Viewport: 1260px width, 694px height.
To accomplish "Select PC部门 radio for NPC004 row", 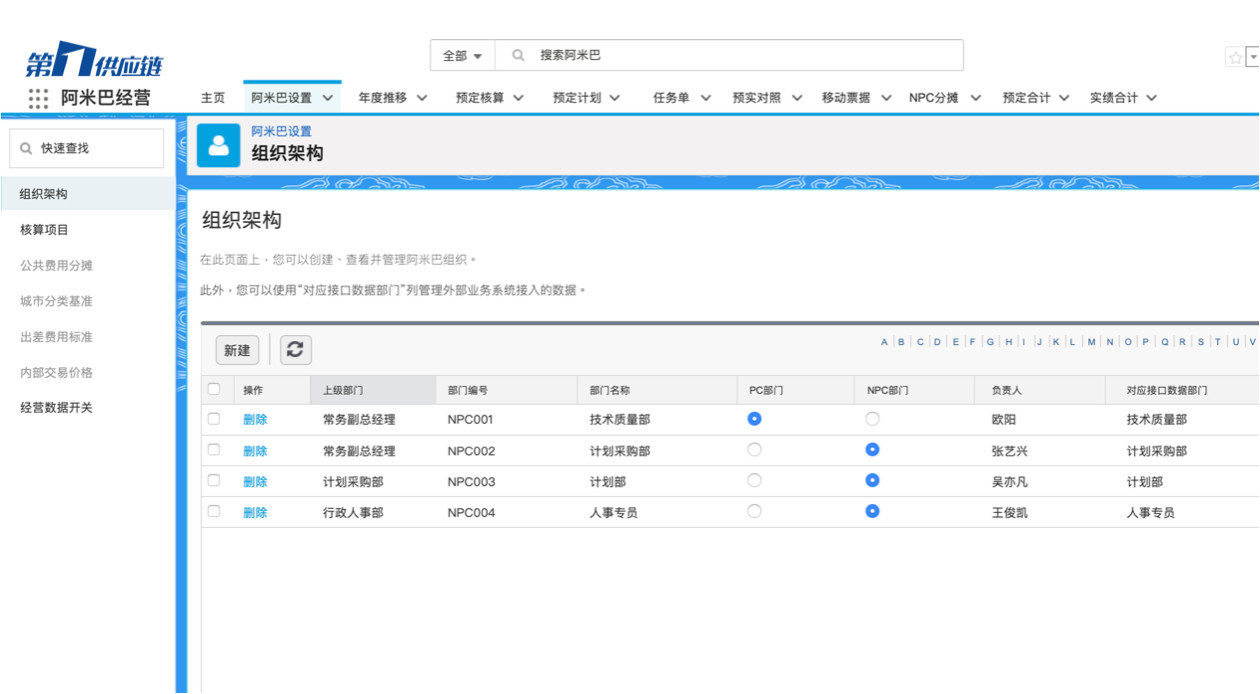I will [755, 511].
